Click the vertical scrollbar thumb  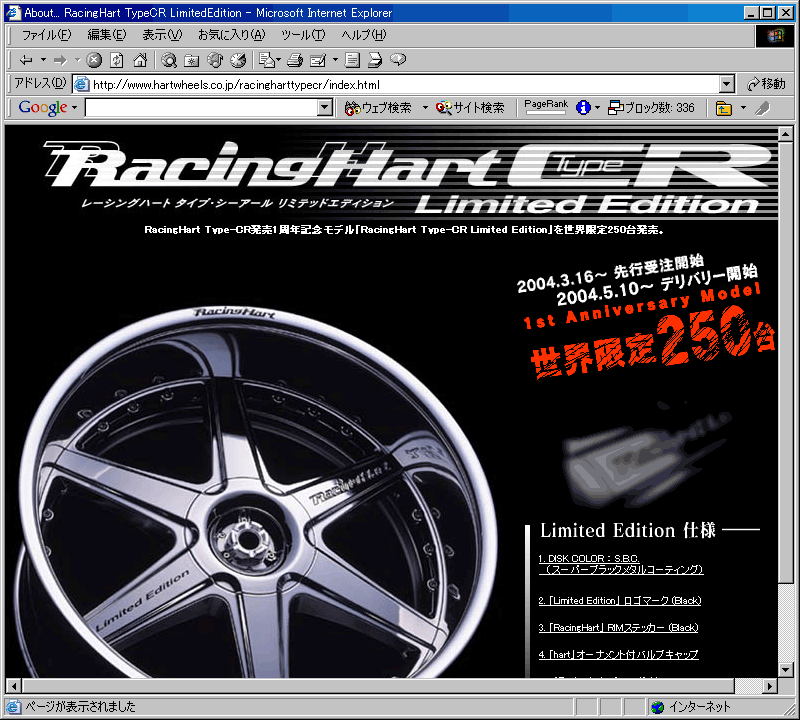785,362
